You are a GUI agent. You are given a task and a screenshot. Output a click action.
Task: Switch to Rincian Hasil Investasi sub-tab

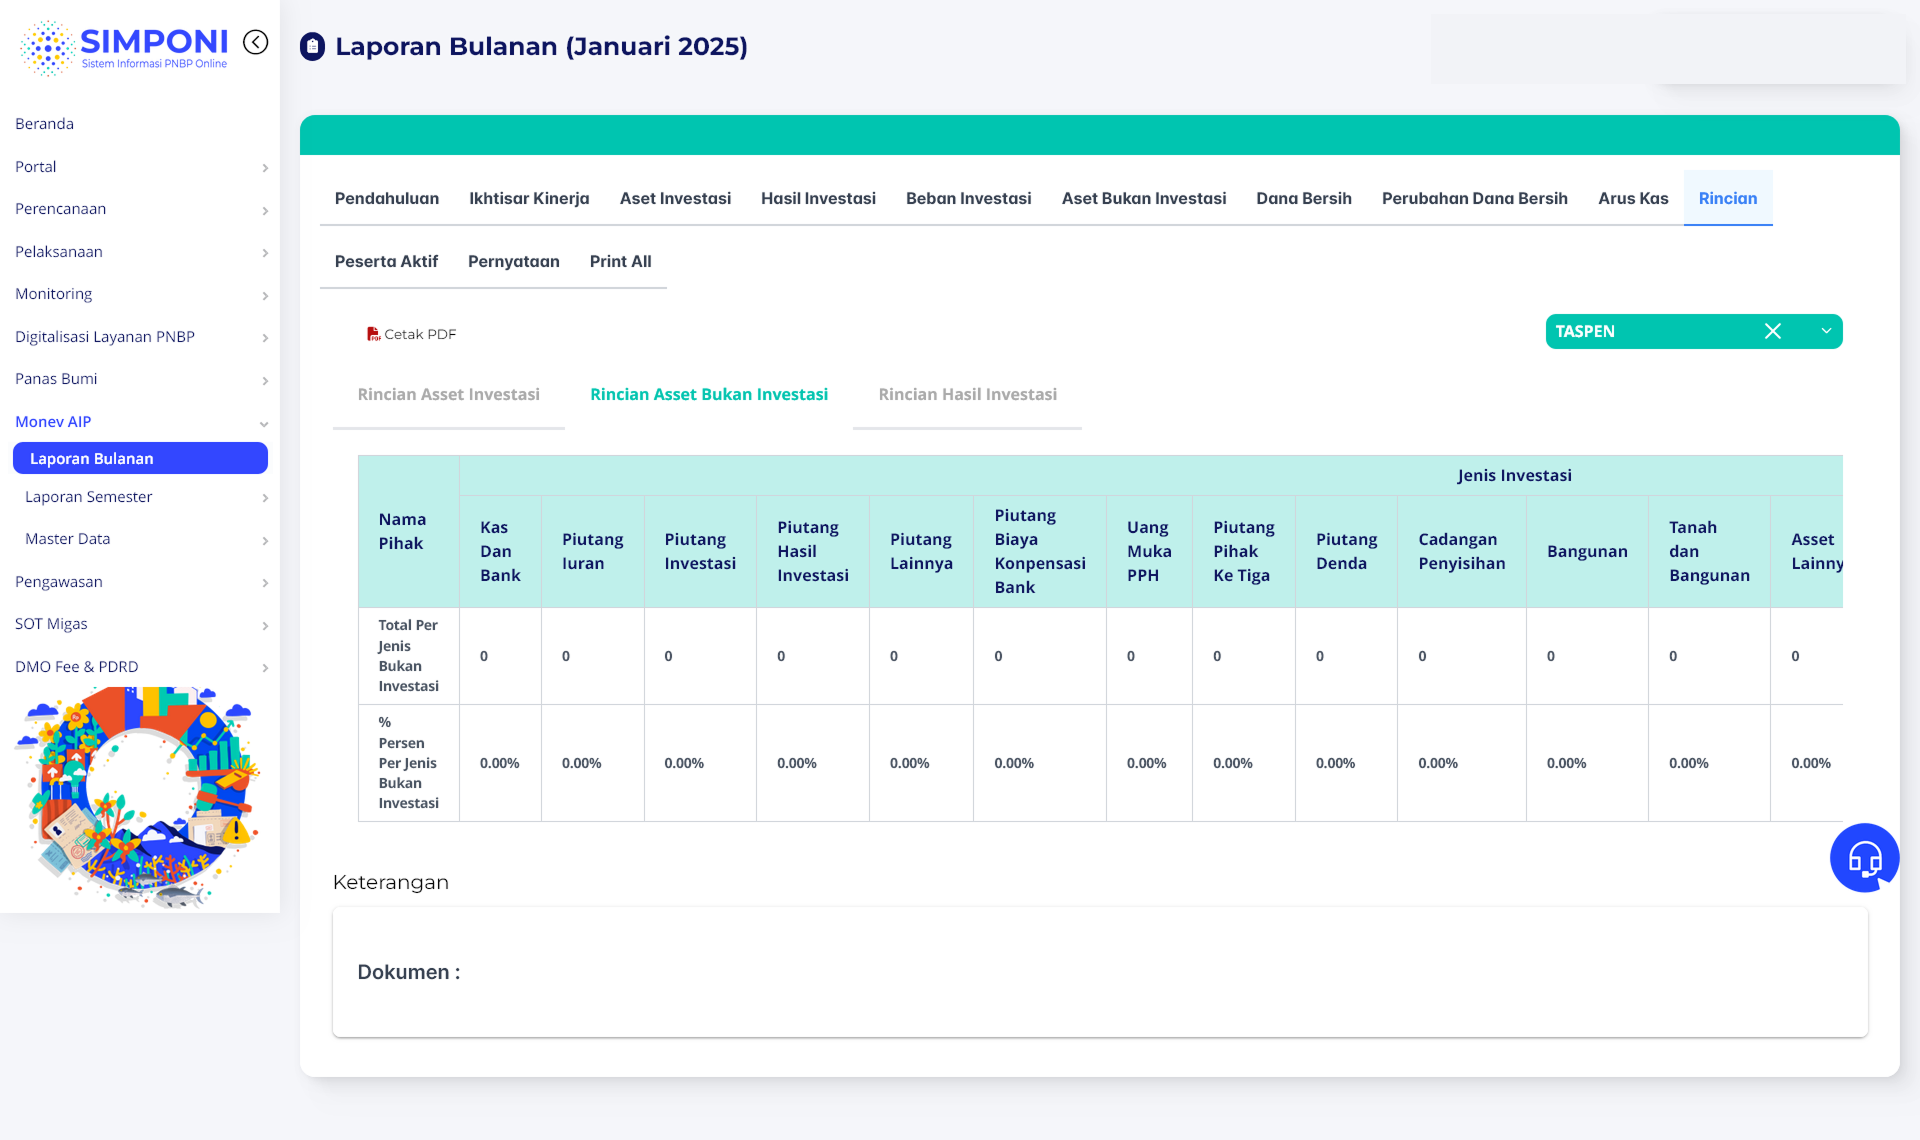click(967, 394)
